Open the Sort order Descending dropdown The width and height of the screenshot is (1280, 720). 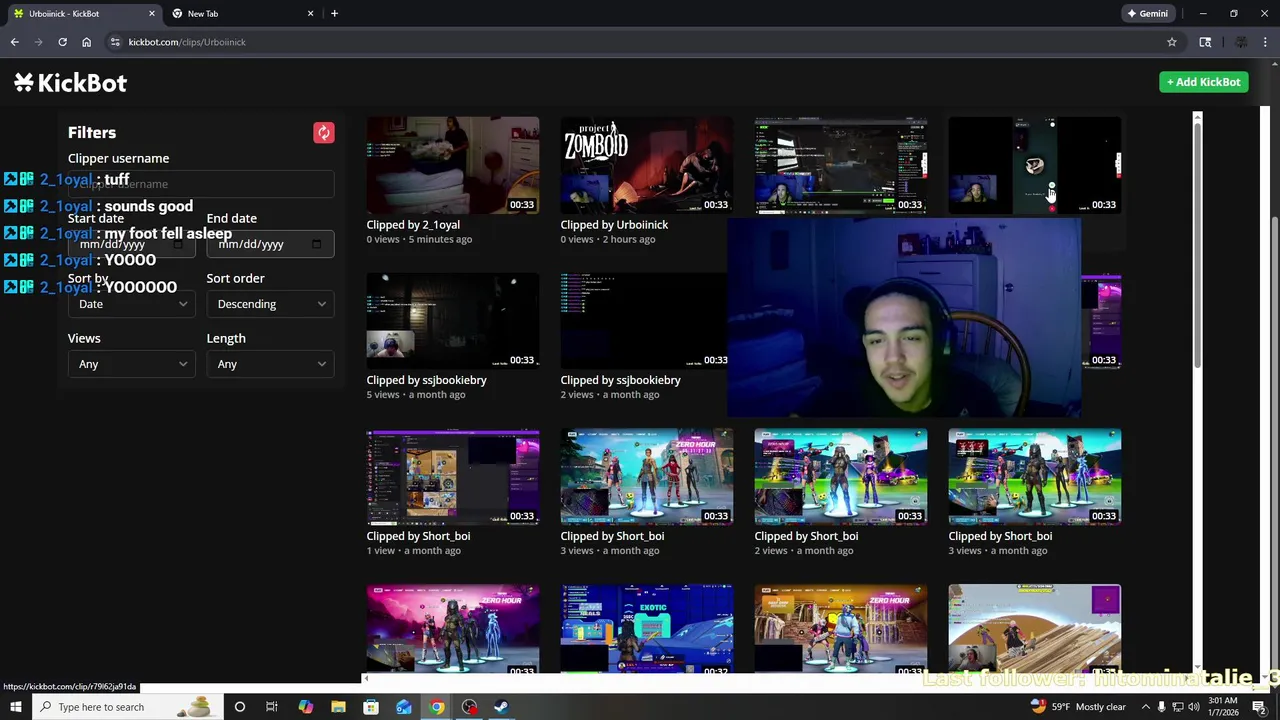[270, 304]
